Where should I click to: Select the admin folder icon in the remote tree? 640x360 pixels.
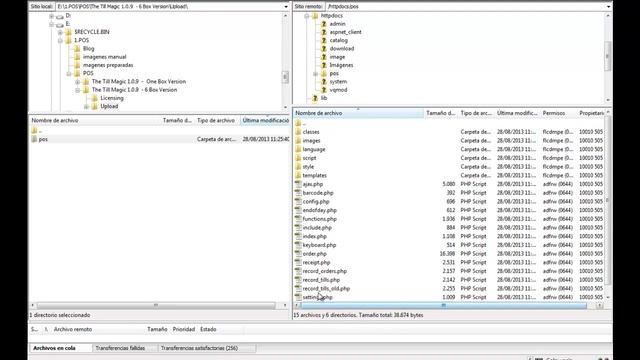coord(324,24)
